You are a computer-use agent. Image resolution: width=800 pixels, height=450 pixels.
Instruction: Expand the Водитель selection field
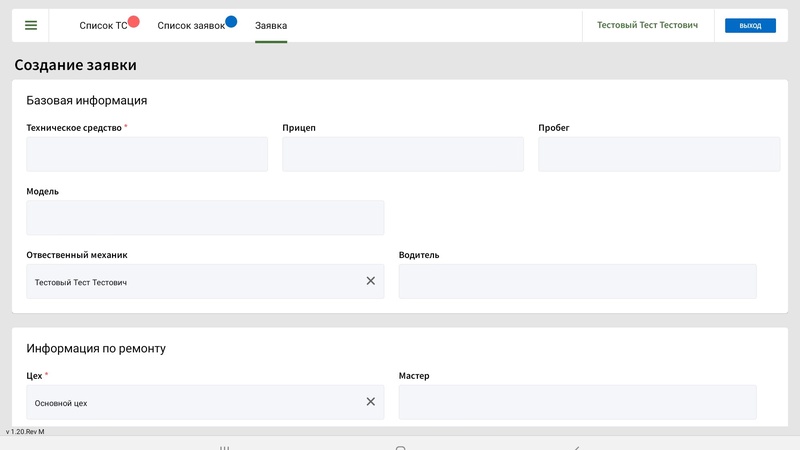click(x=577, y=282)
